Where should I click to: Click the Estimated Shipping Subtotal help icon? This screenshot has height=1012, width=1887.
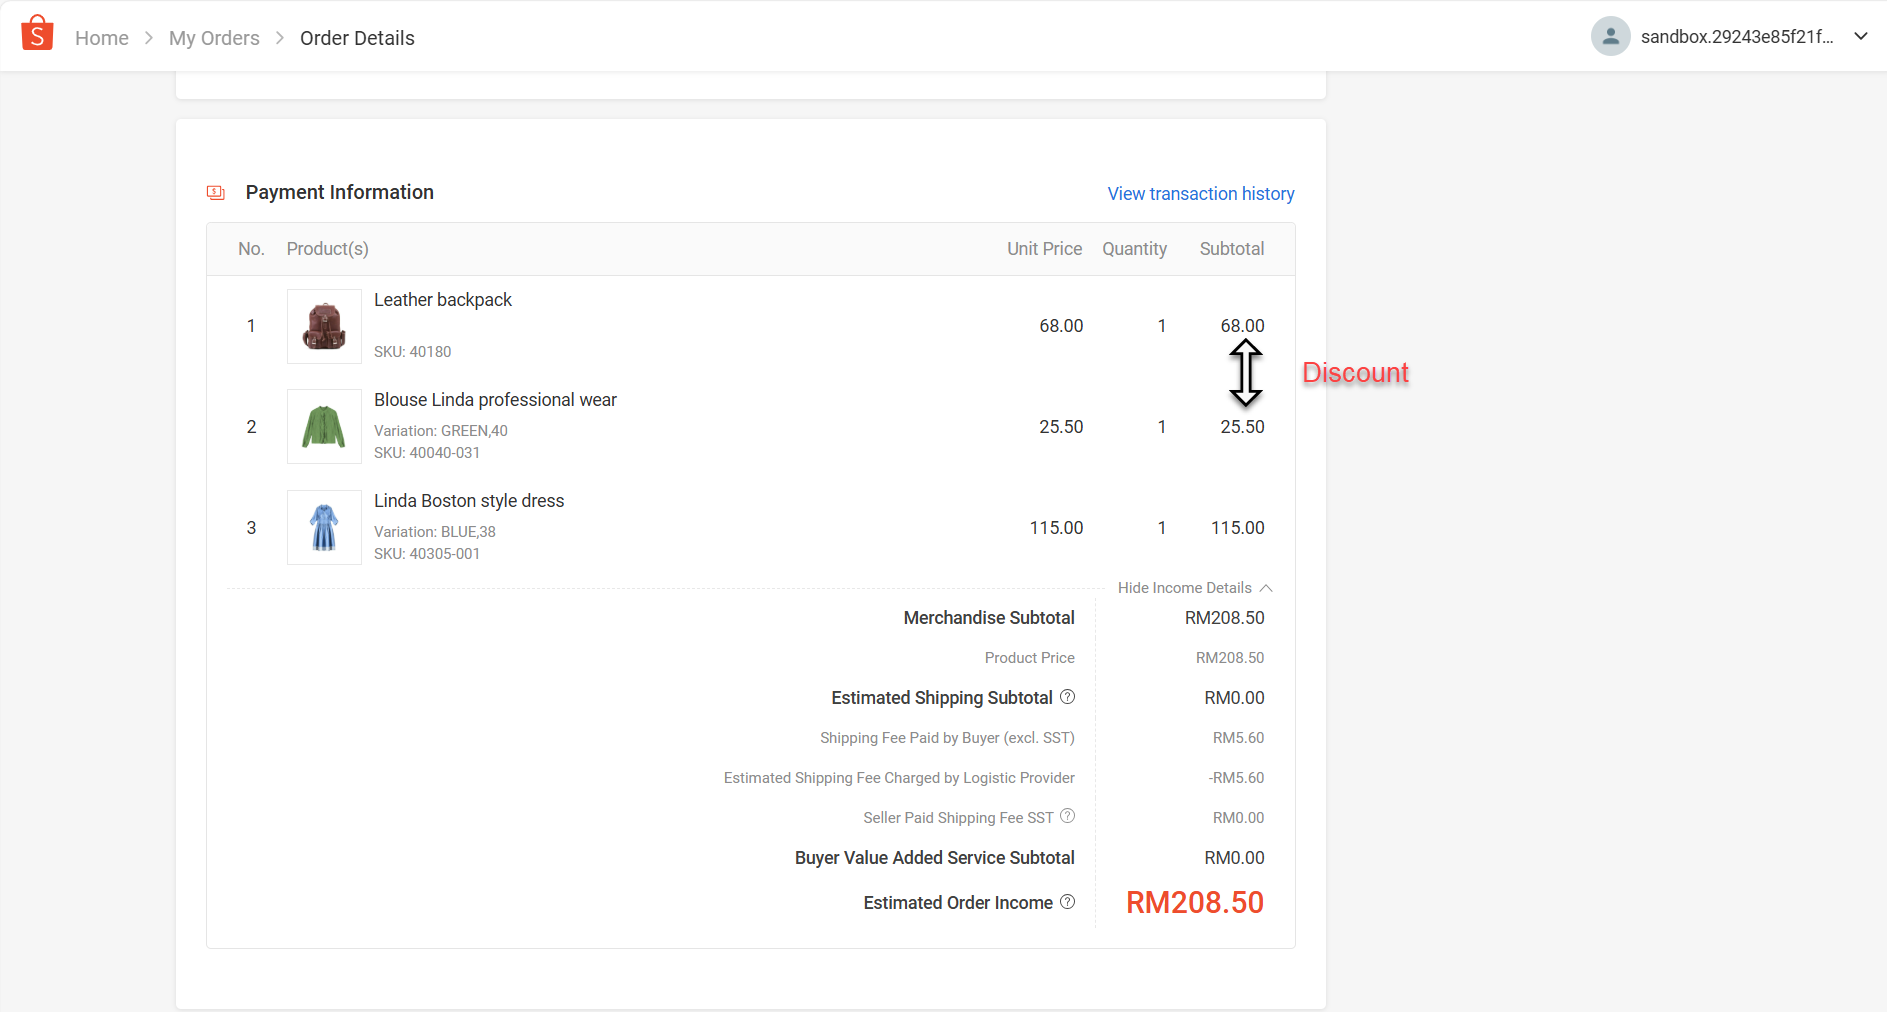coord(1067,697)
